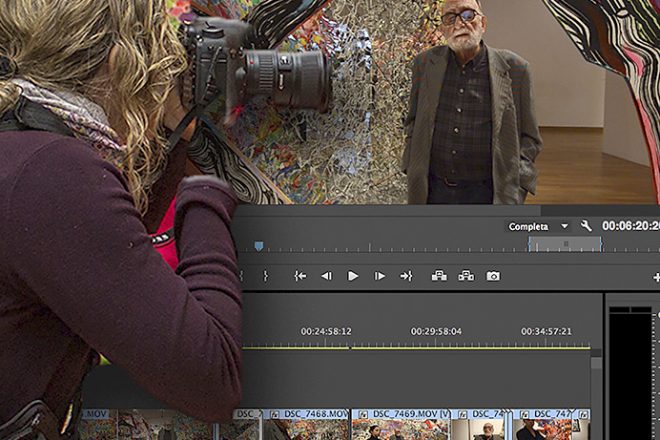Open the Completa playback resolution dropdown
660x440 pixels.
[538, 227]
